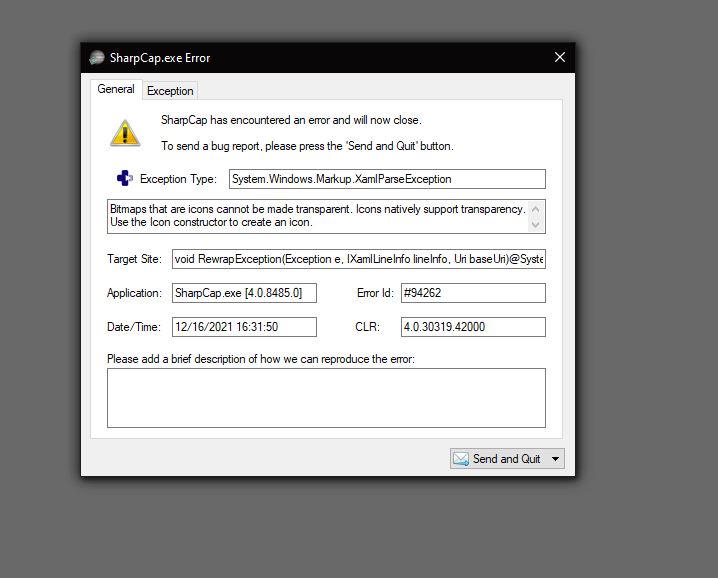Screen dimensions: 718x578
Task: Focus the reproduce-error description text area
Action: (326, 398)
